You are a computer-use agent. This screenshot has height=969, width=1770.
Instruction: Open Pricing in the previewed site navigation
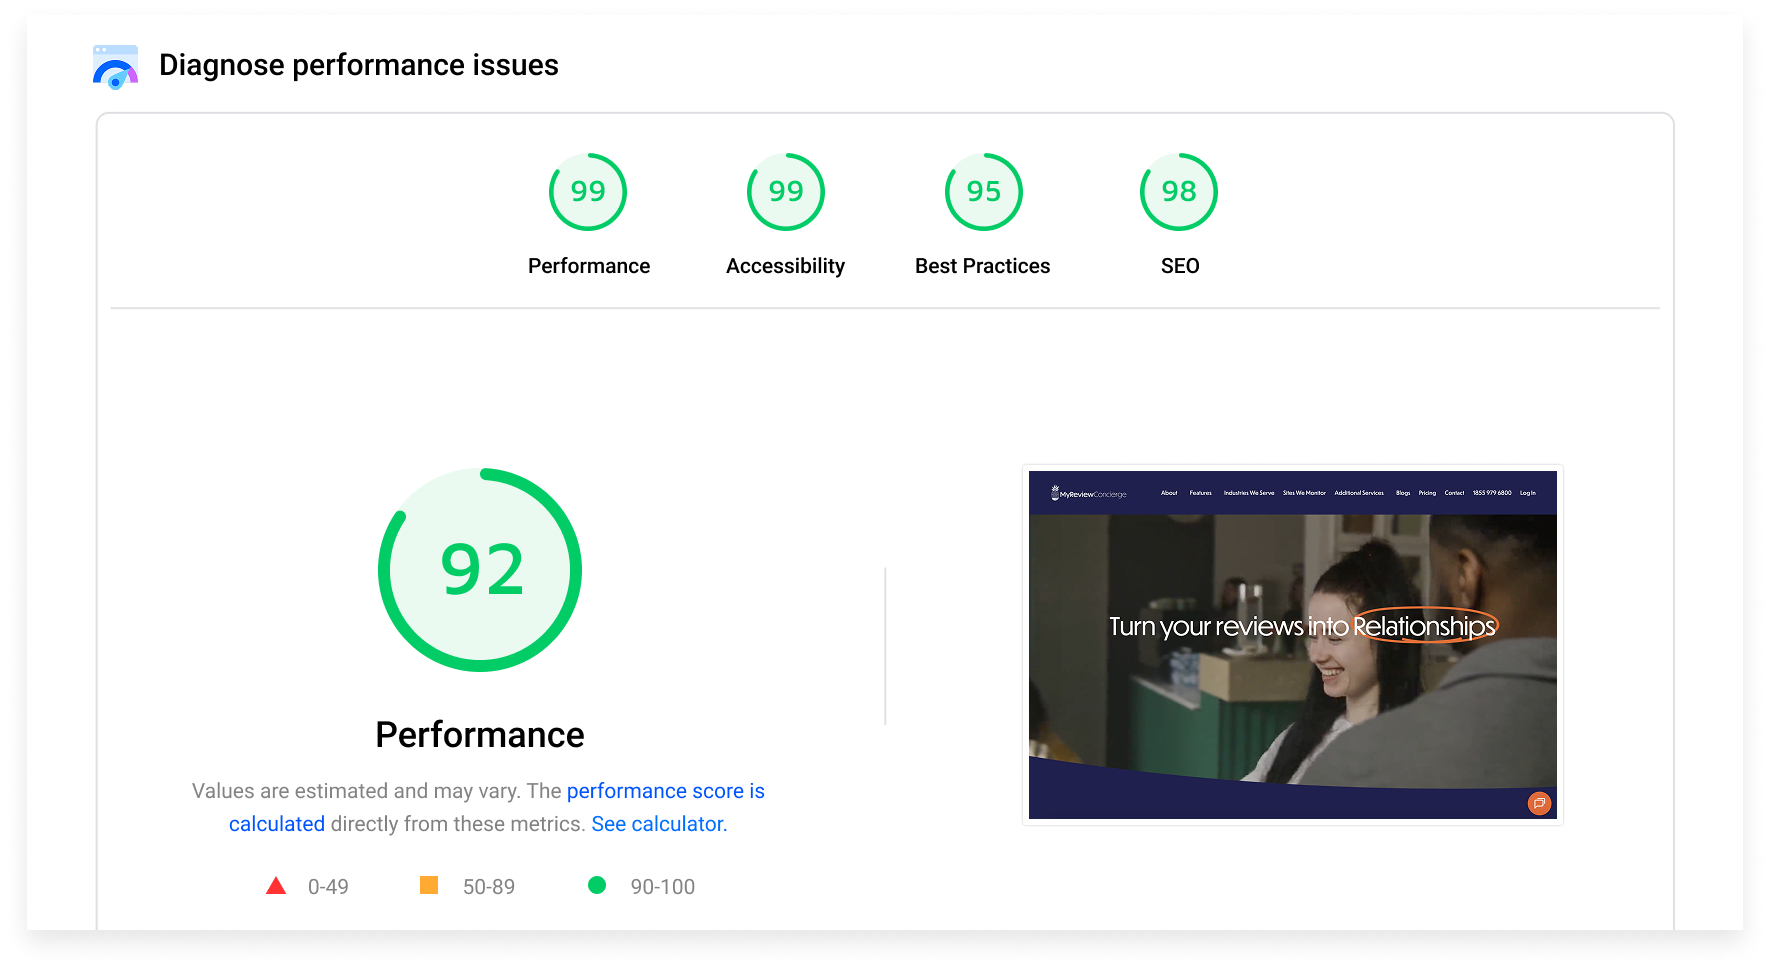point(1427,493)
